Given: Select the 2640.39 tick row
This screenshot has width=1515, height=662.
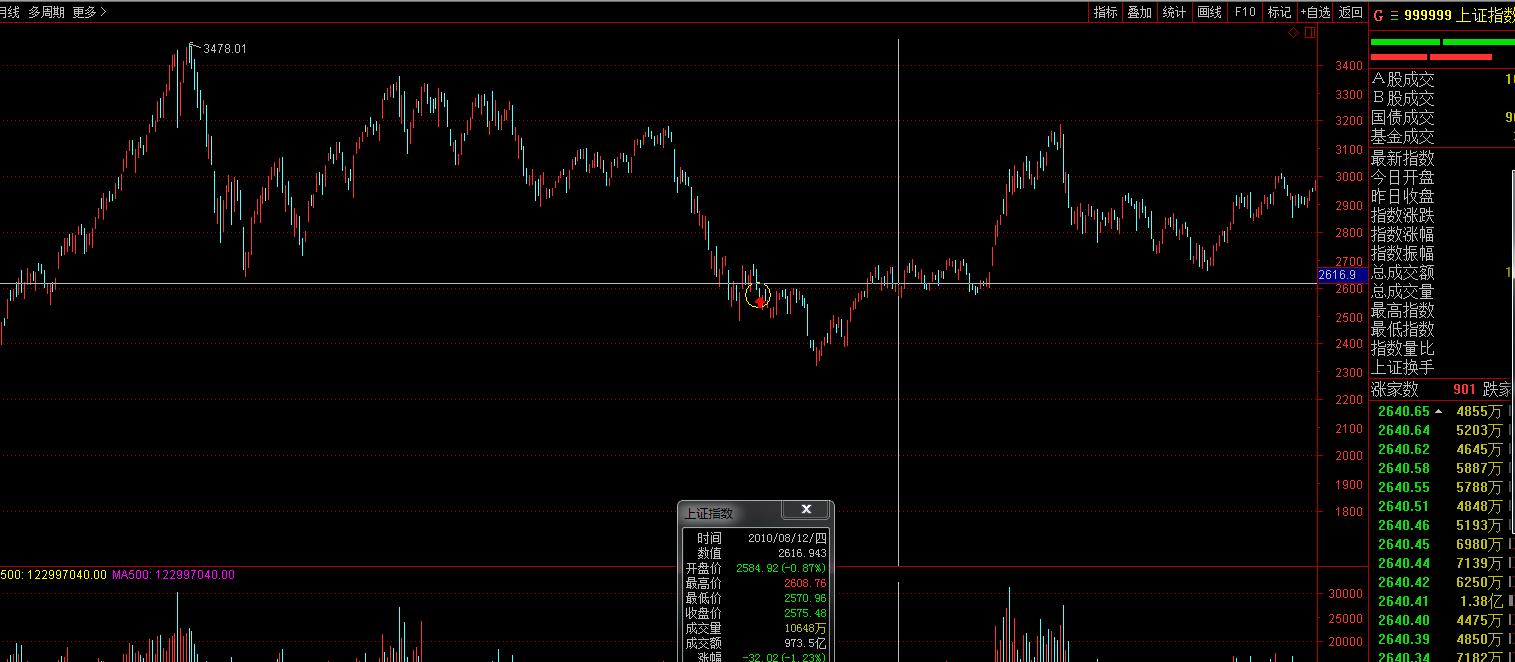Looking at the screenshot, I should coord(1442,639).
